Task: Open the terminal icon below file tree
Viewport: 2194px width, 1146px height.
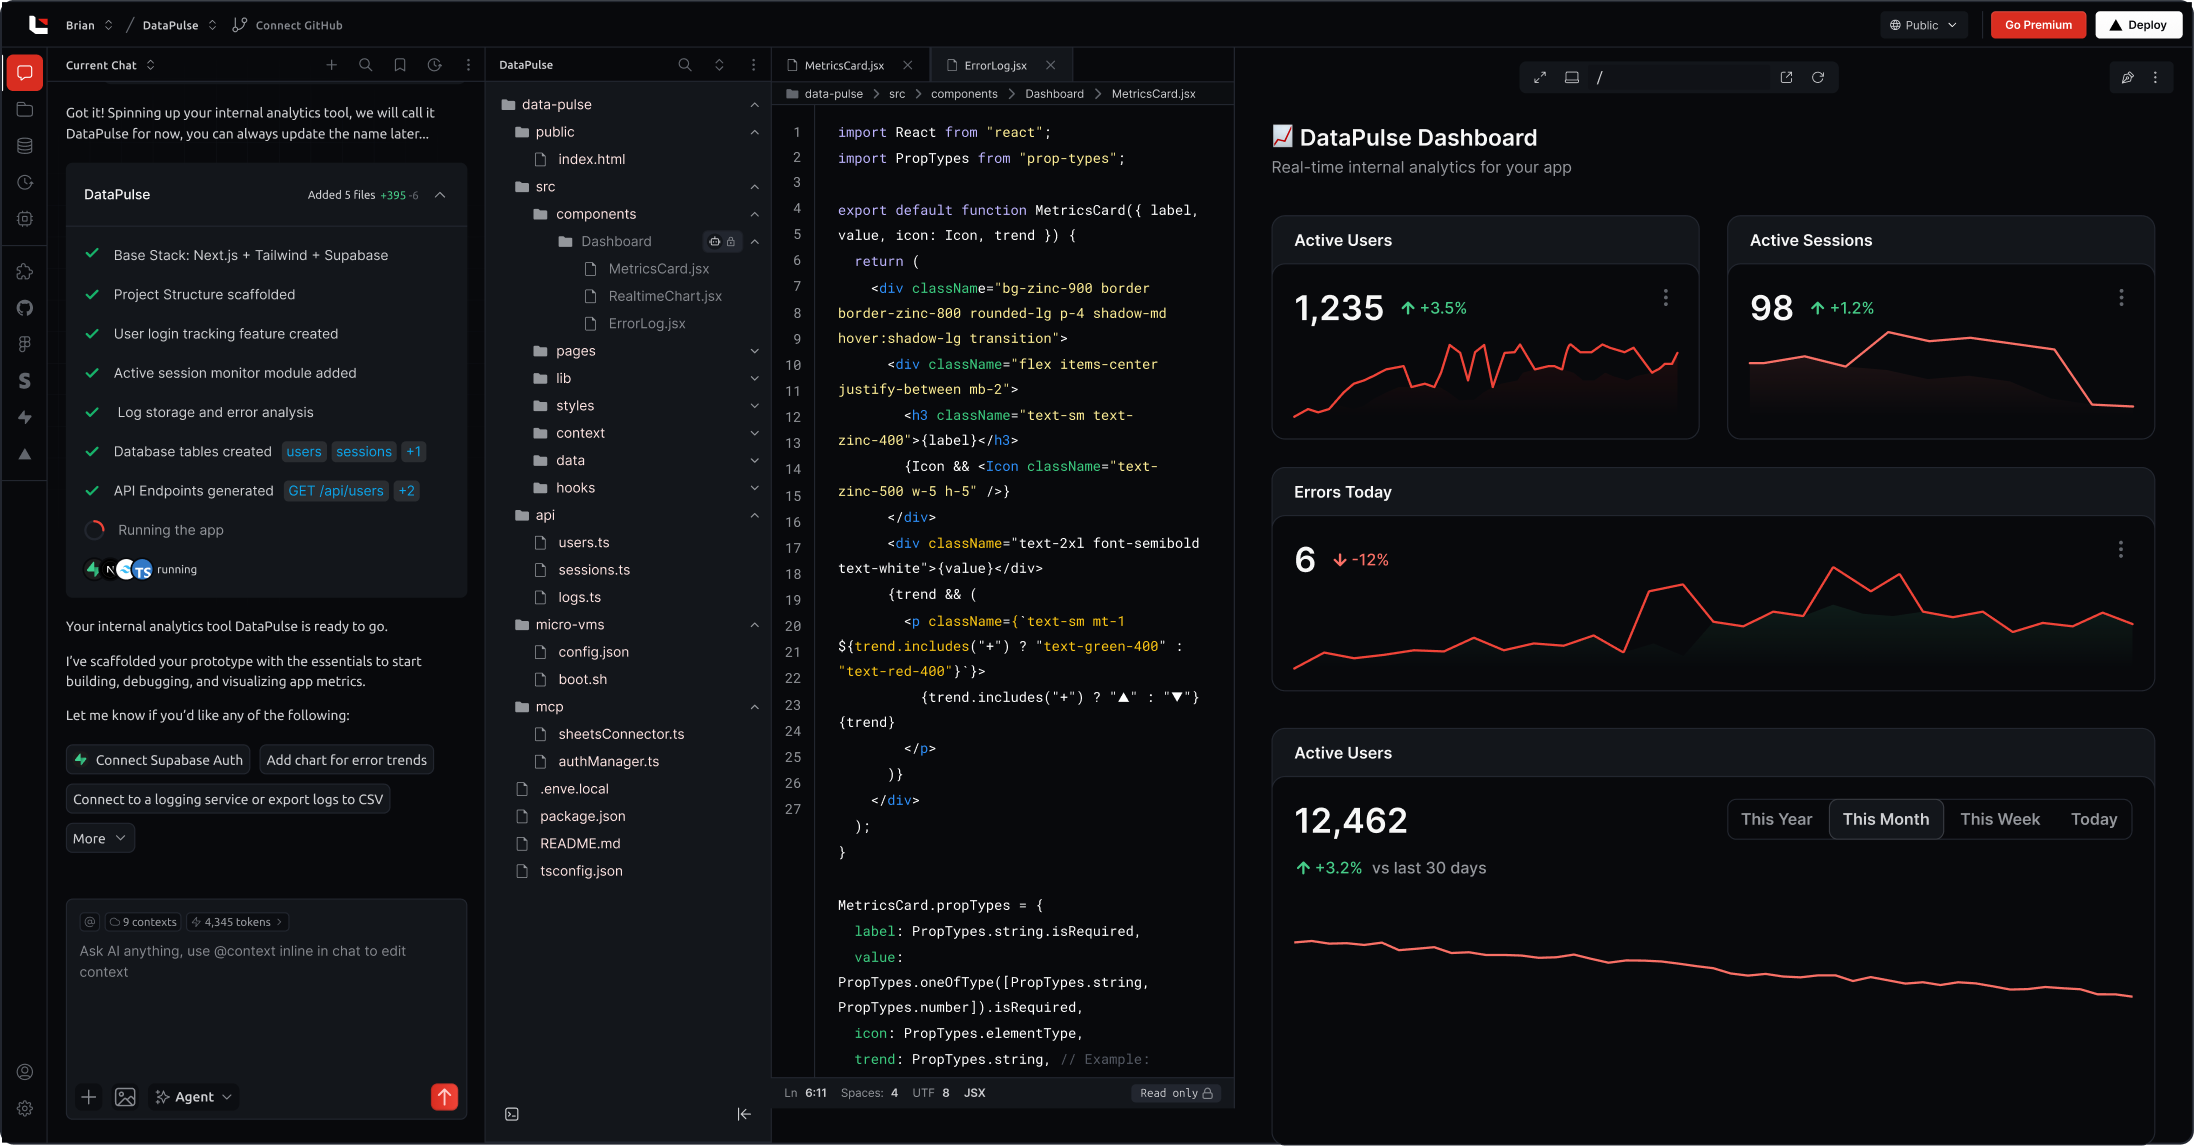Action: point(512,1114)
